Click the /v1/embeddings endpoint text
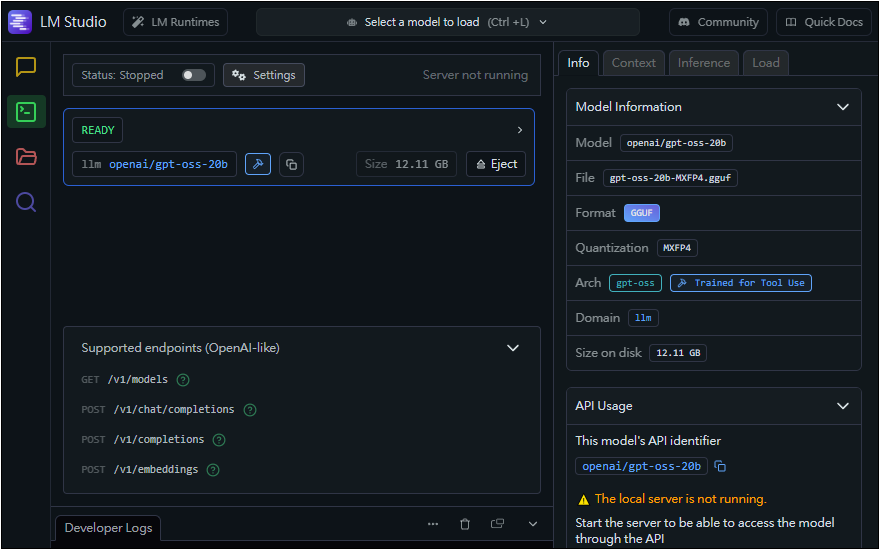The width and height of the screenshot is (880, 550). pyautogui.click(x=156, y=469)
